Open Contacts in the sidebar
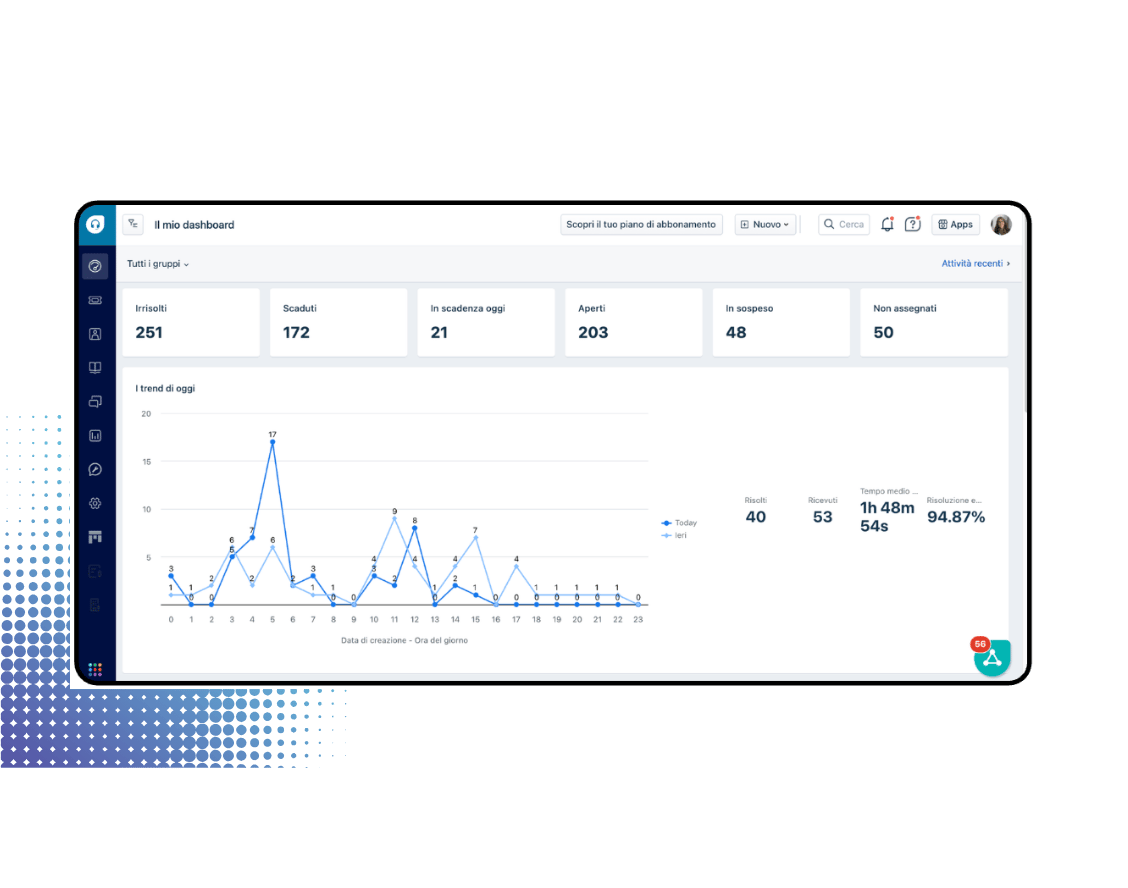 coord(95,334)
